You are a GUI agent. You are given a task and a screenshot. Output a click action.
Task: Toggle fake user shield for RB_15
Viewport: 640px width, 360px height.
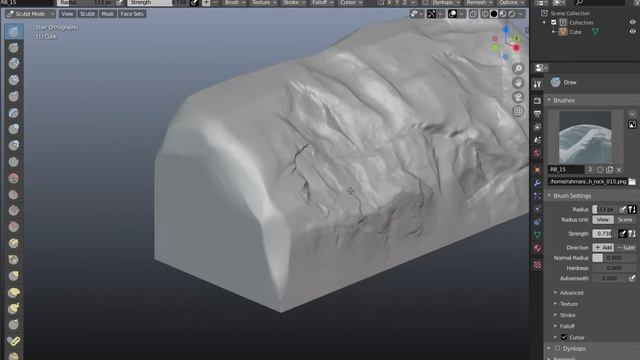coord(600,169)
